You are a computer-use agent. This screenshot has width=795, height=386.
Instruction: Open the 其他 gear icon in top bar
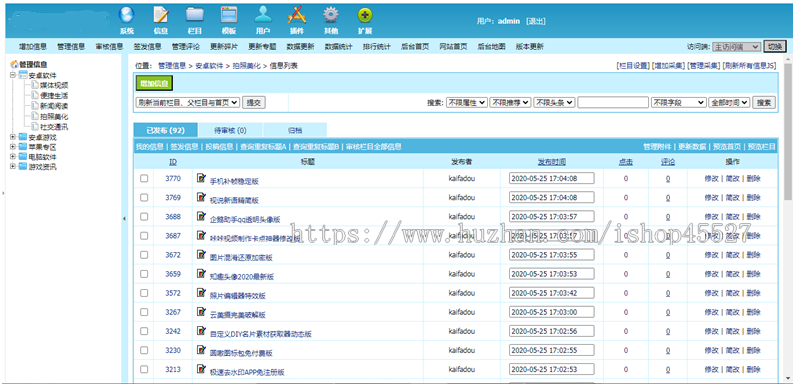point(331,16)
